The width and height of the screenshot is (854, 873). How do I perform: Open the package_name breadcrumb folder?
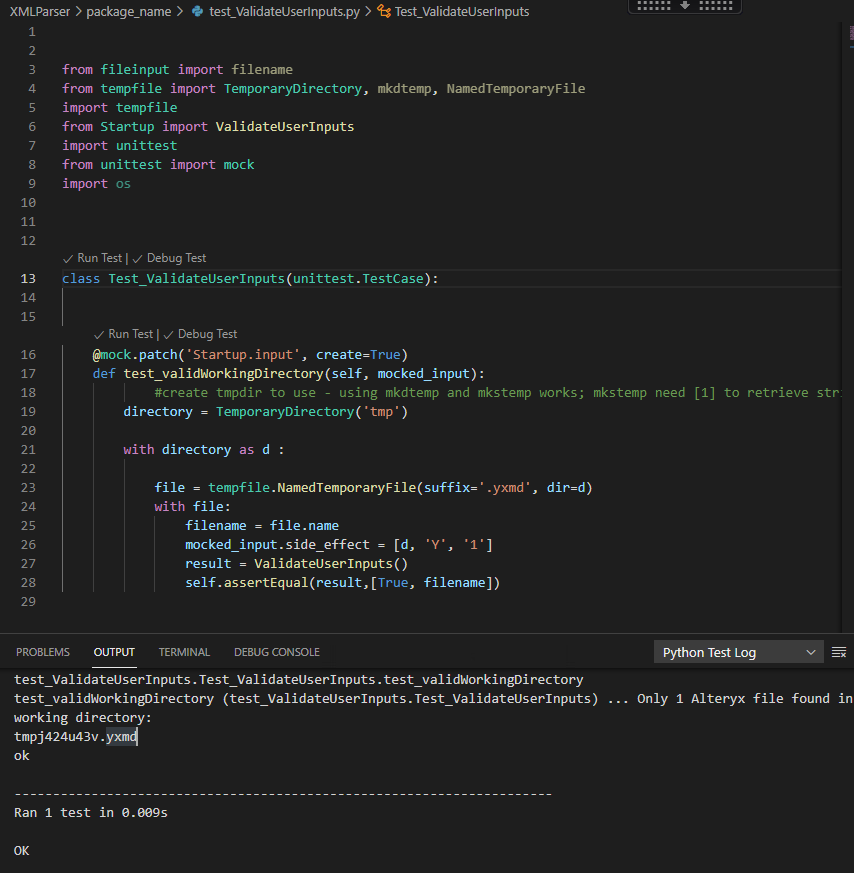click(129, 11)
